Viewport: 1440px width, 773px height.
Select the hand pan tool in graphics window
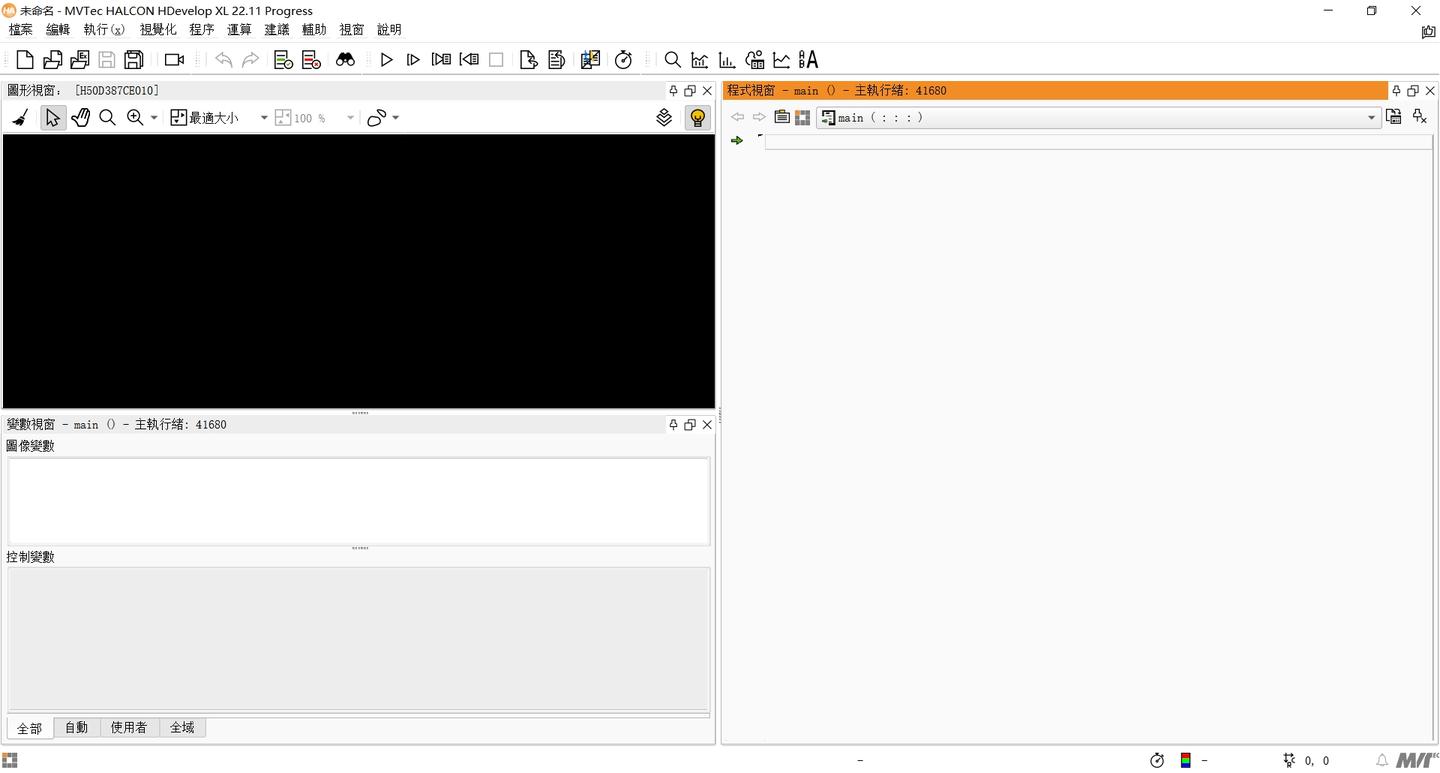(x=80, y=118)
